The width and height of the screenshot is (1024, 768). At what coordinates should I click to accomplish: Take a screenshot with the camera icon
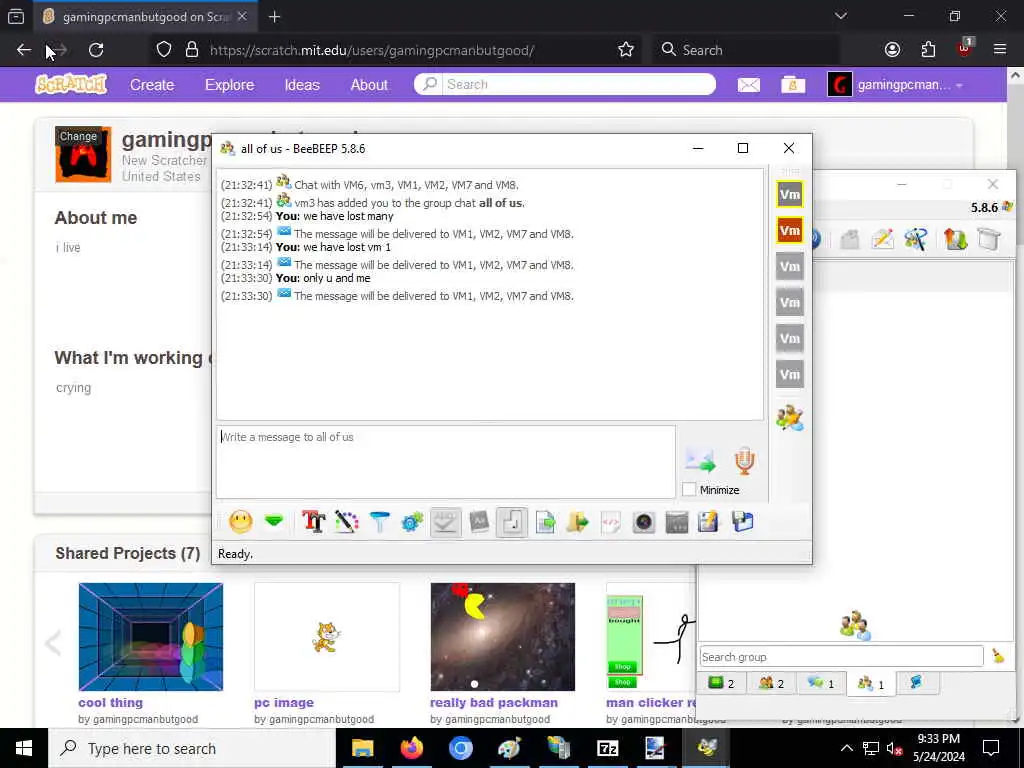coord(644,522)
